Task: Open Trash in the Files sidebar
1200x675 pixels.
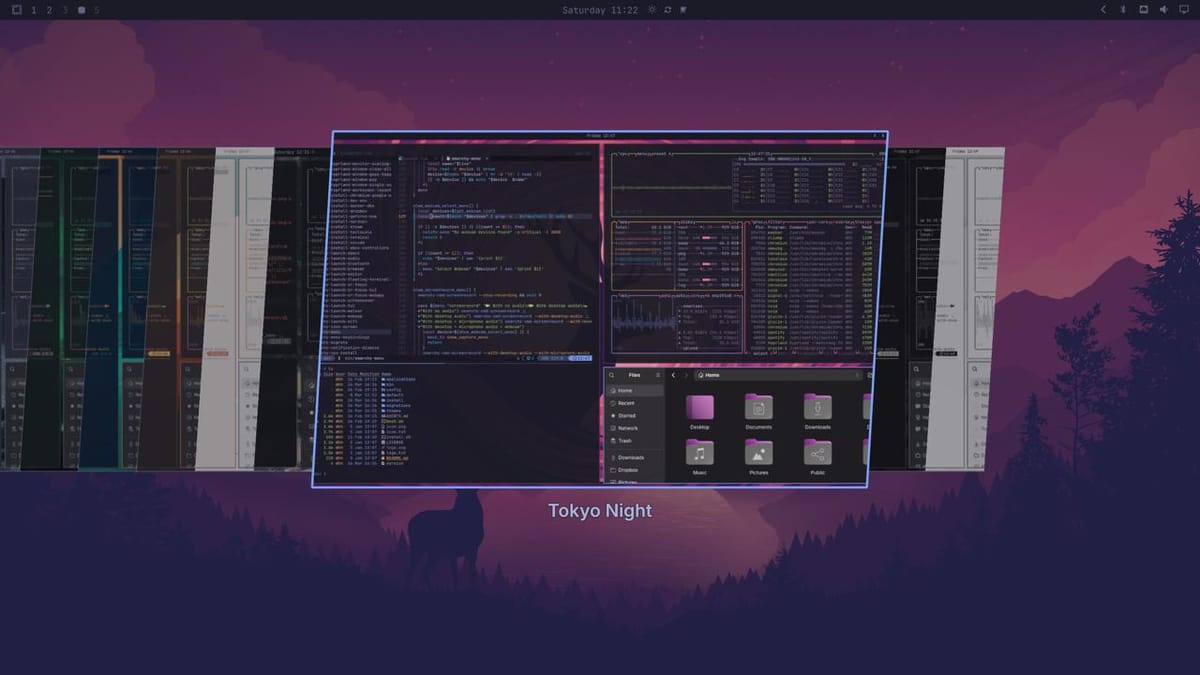Action: [x=635, y=441]
